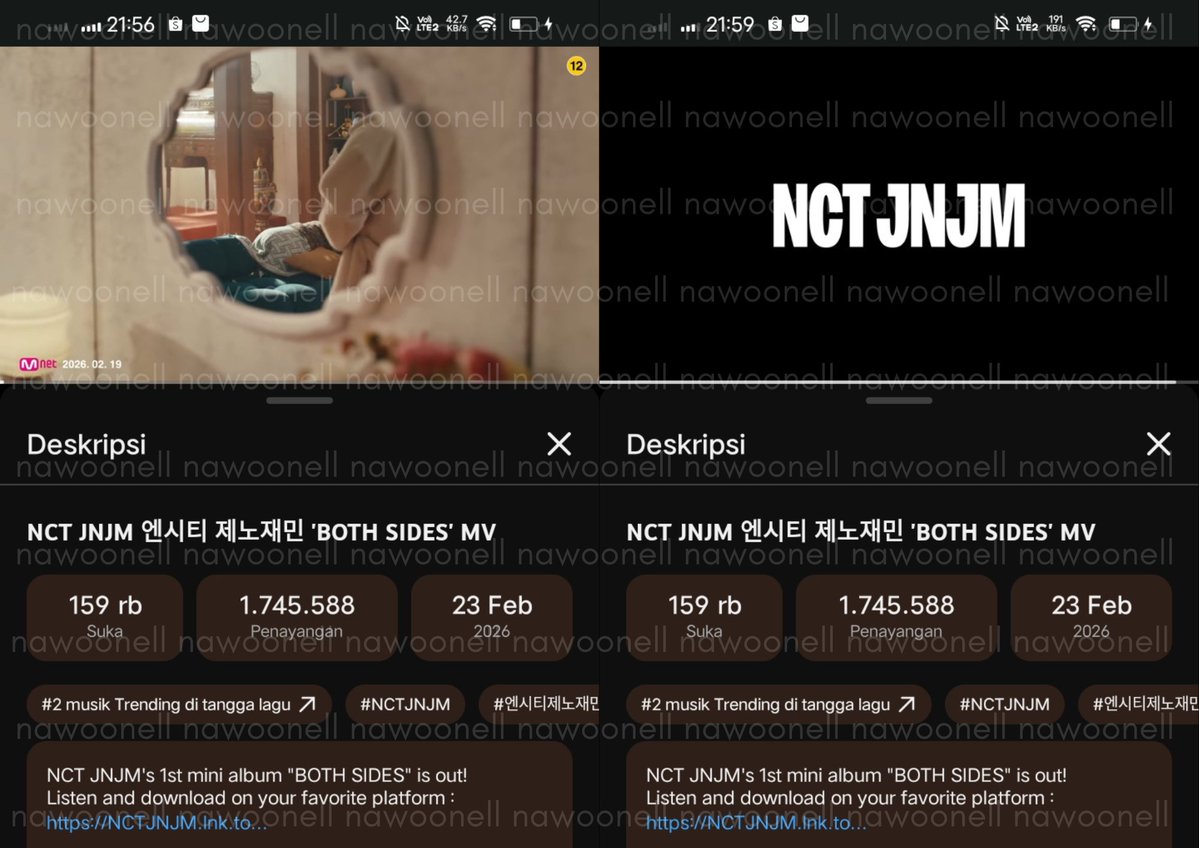This screenshot has width=1199, height=848.
Task: Tap the yellow 12 age rating badge
Action: tap(576, 66)
